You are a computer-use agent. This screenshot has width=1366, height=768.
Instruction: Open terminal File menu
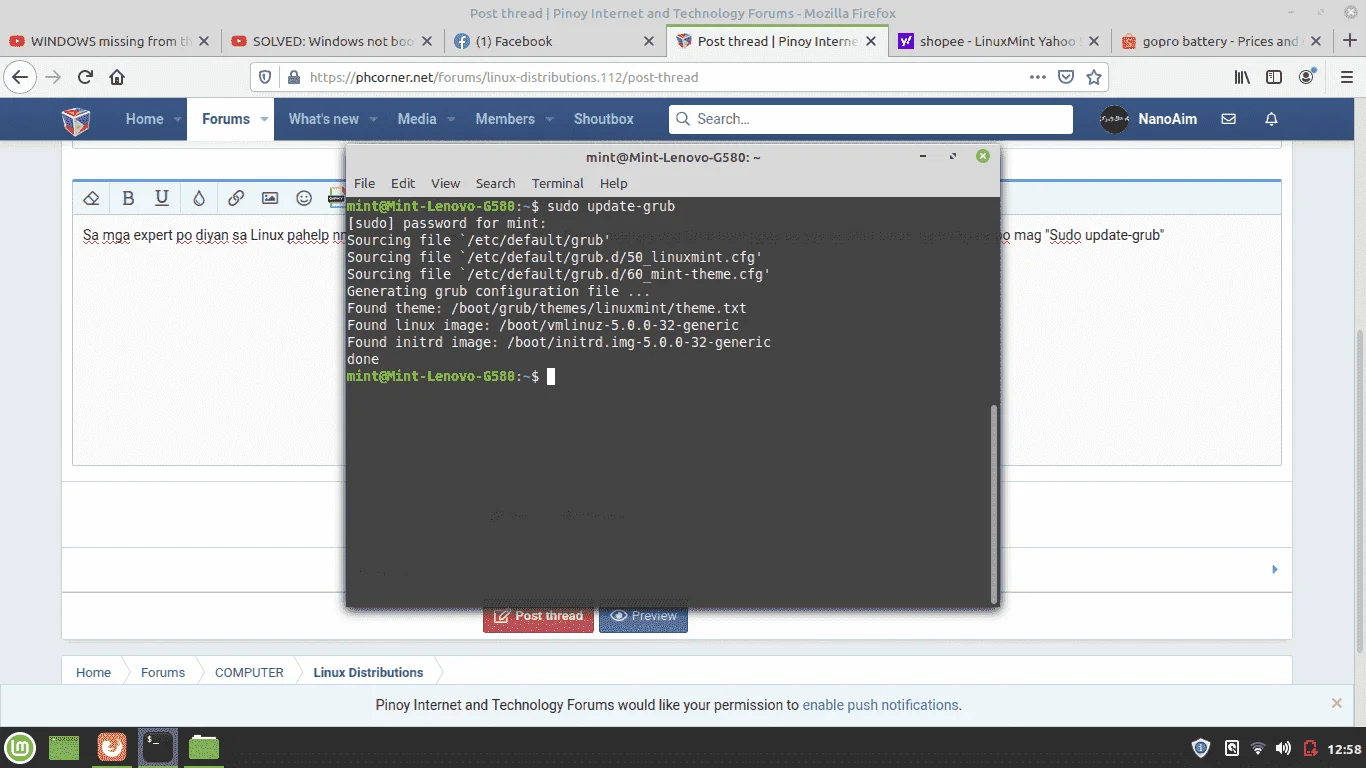click(x=364, y=183)
